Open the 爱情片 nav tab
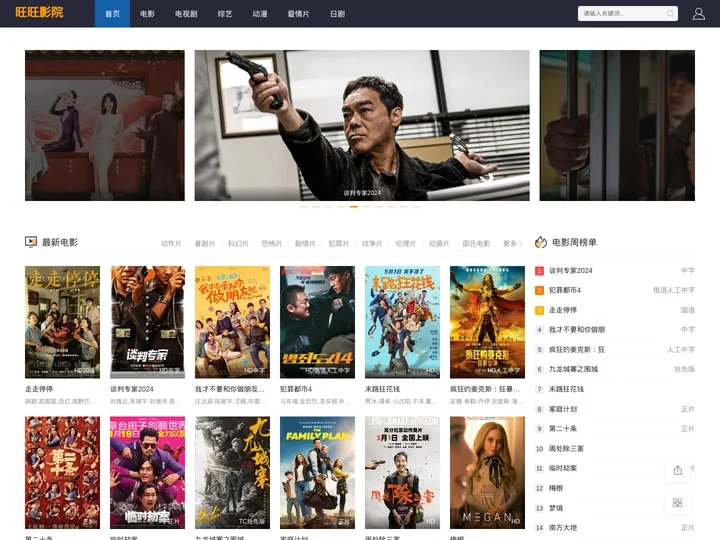The image size is (720, 540). point(298,14)
